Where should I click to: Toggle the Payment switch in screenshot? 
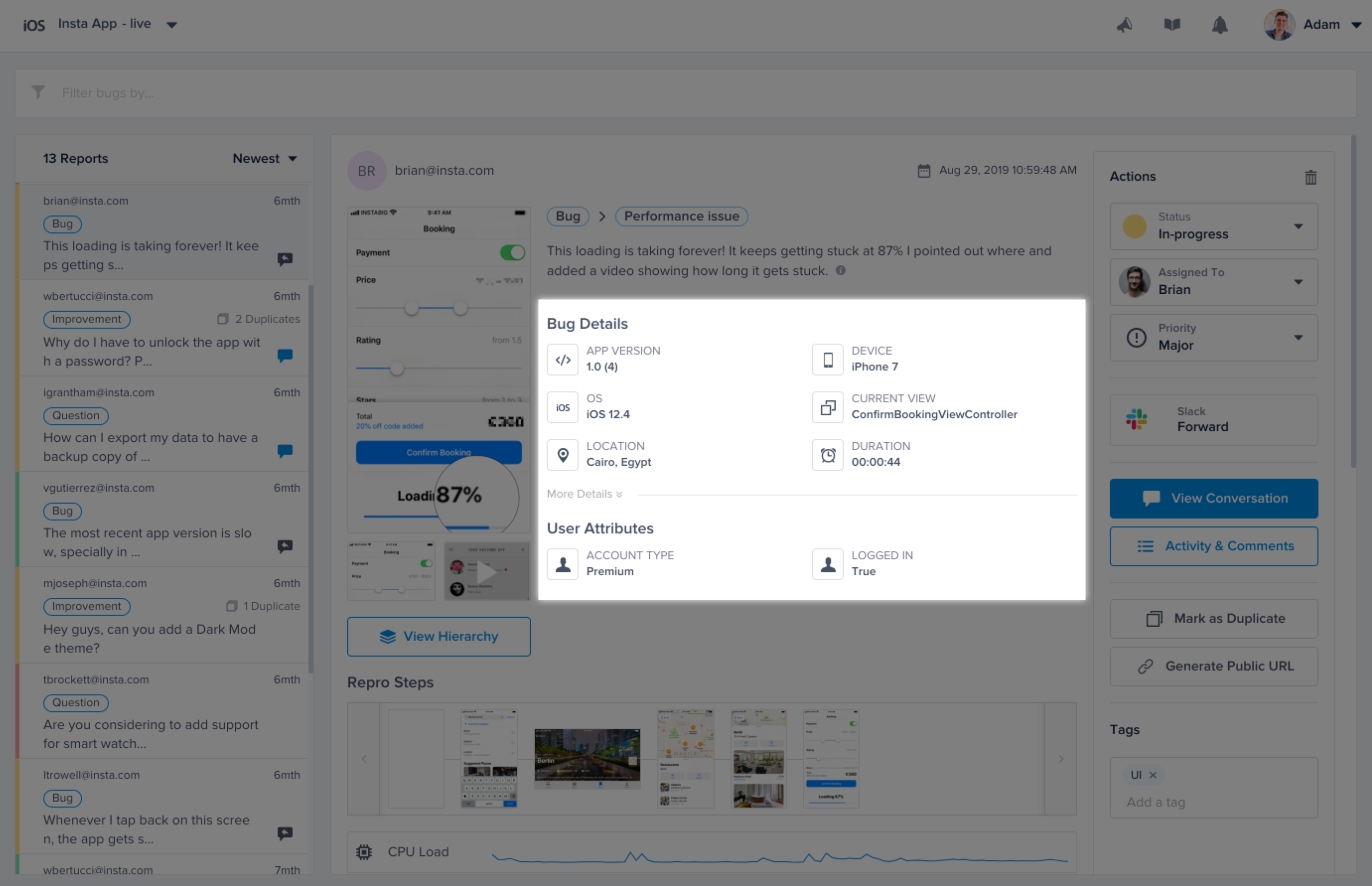coord(511,253)
